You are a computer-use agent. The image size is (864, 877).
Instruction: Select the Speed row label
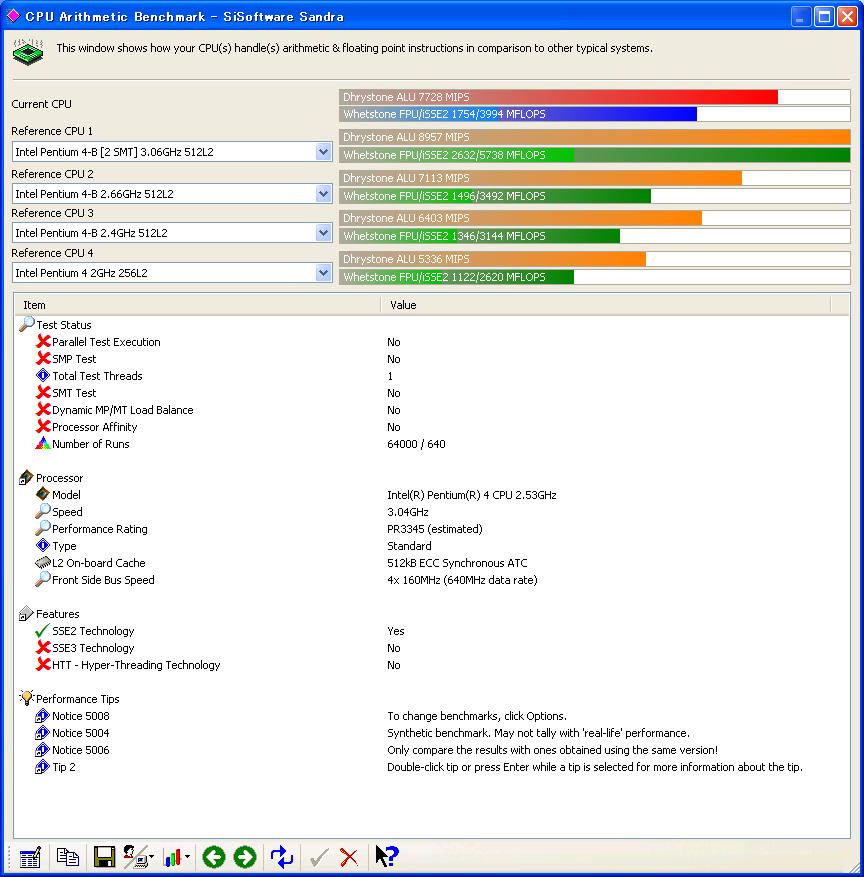click(67, 512)
